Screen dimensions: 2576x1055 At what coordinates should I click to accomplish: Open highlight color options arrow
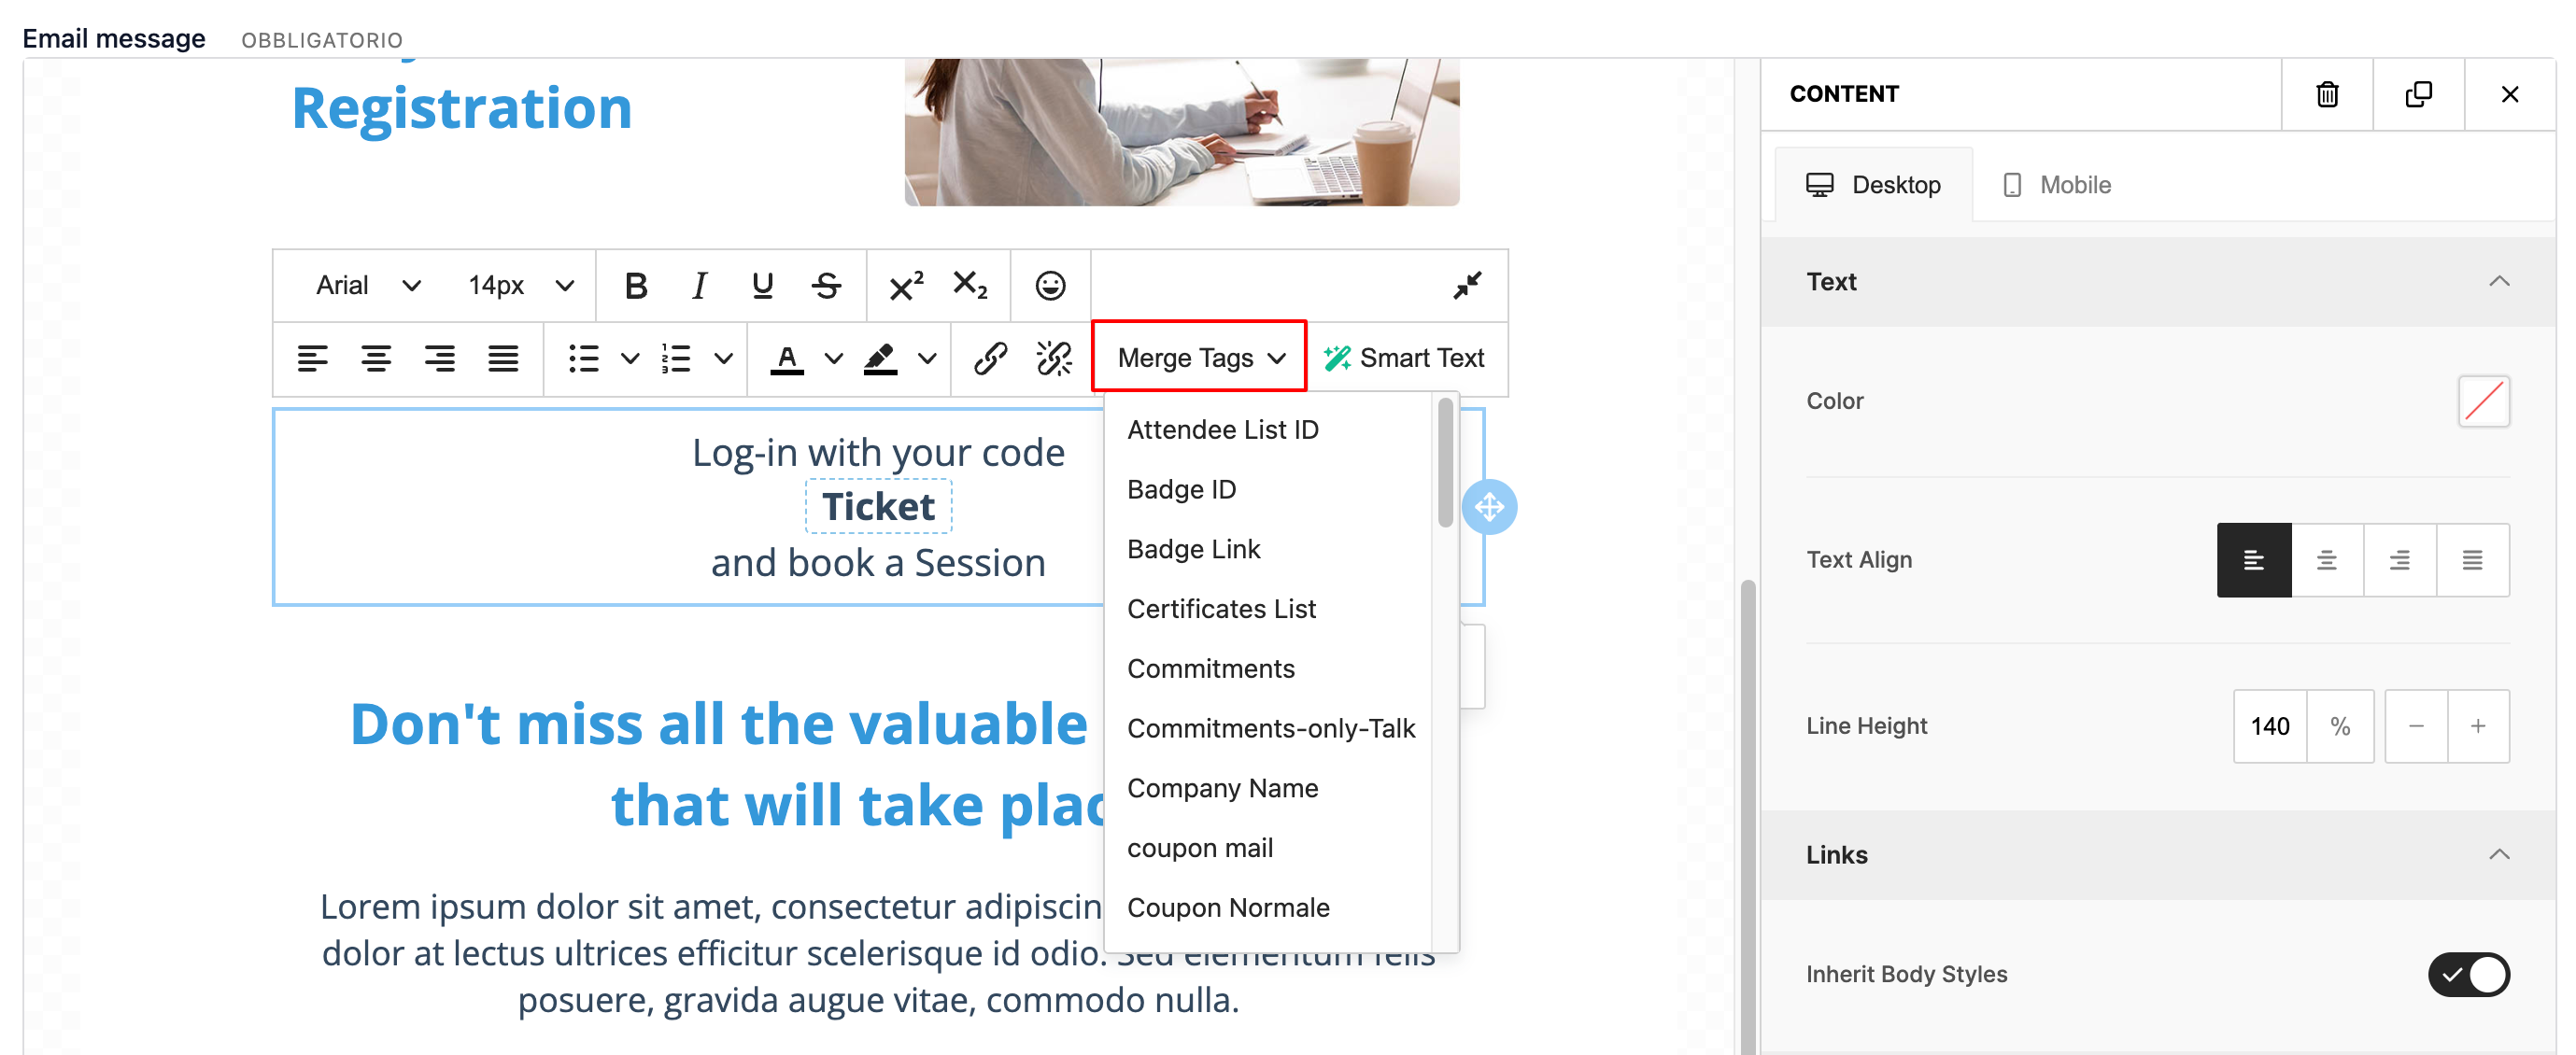point(928,358)
